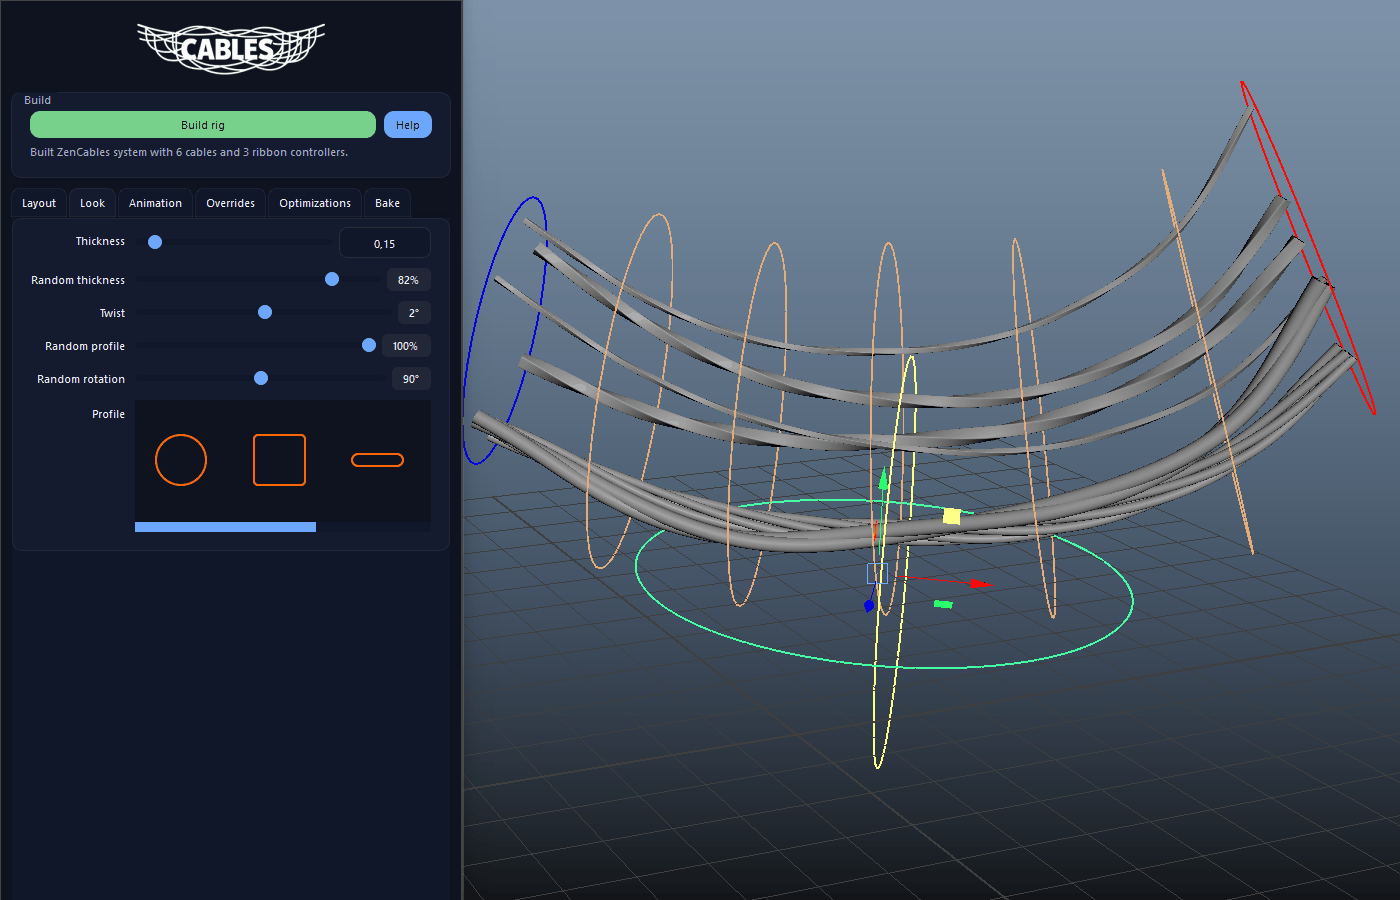The height and width of the screenshot is (900, 1400).
Task: Click the Random thickness label
Action: (78, 280)
